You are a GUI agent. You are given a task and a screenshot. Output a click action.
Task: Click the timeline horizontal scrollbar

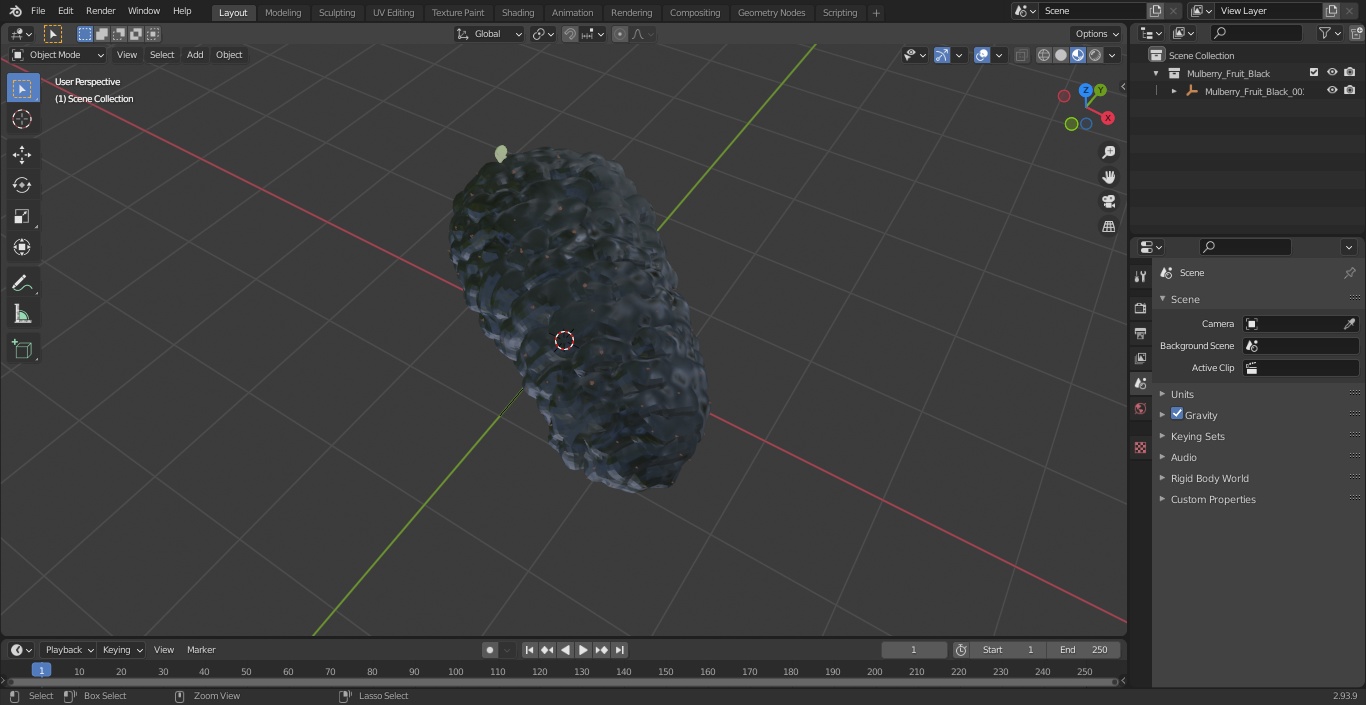[563, 682]
